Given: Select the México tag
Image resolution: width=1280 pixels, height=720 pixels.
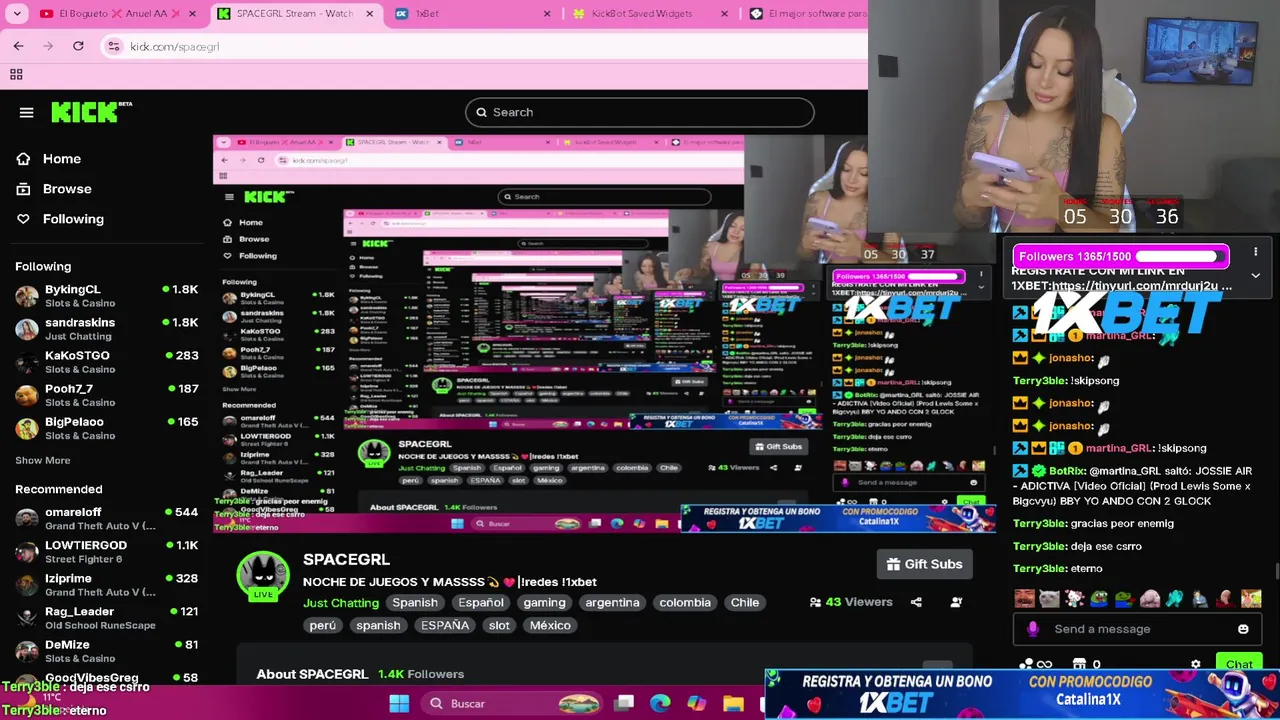Looking at the screenshot, I should tap(550, 626).
